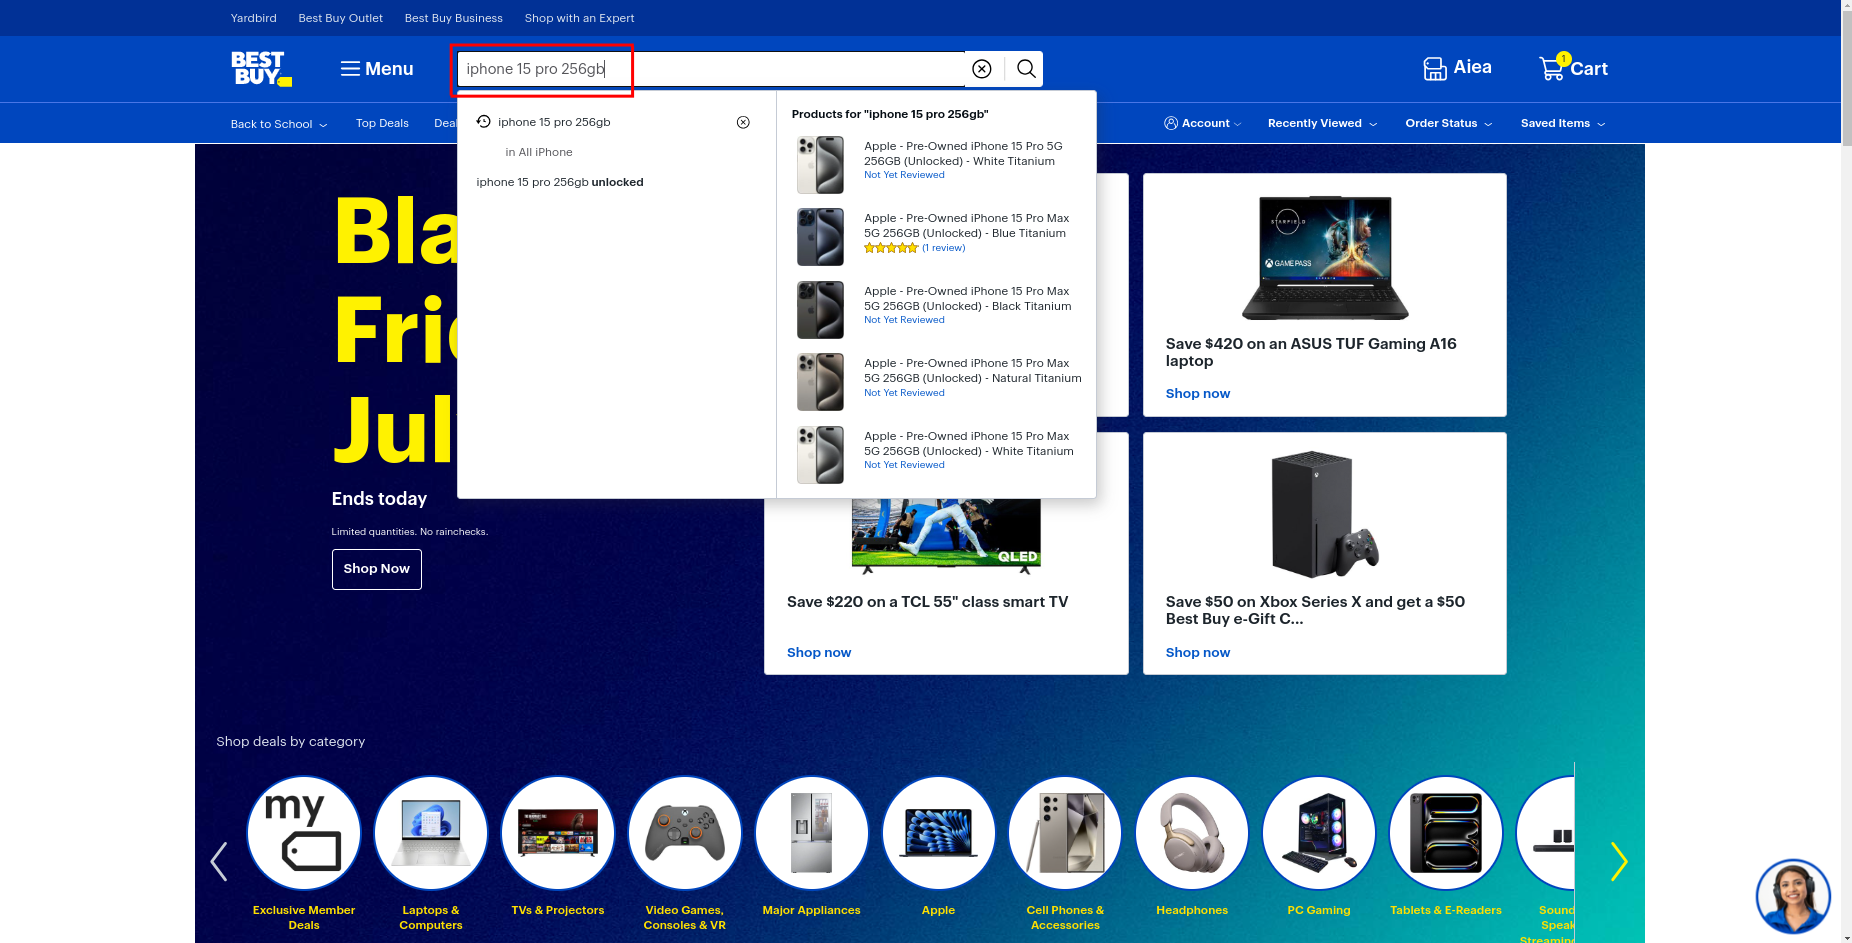
Task: Remove recent search iphone 15 pro 256gb
Action: tap(743, 122)
